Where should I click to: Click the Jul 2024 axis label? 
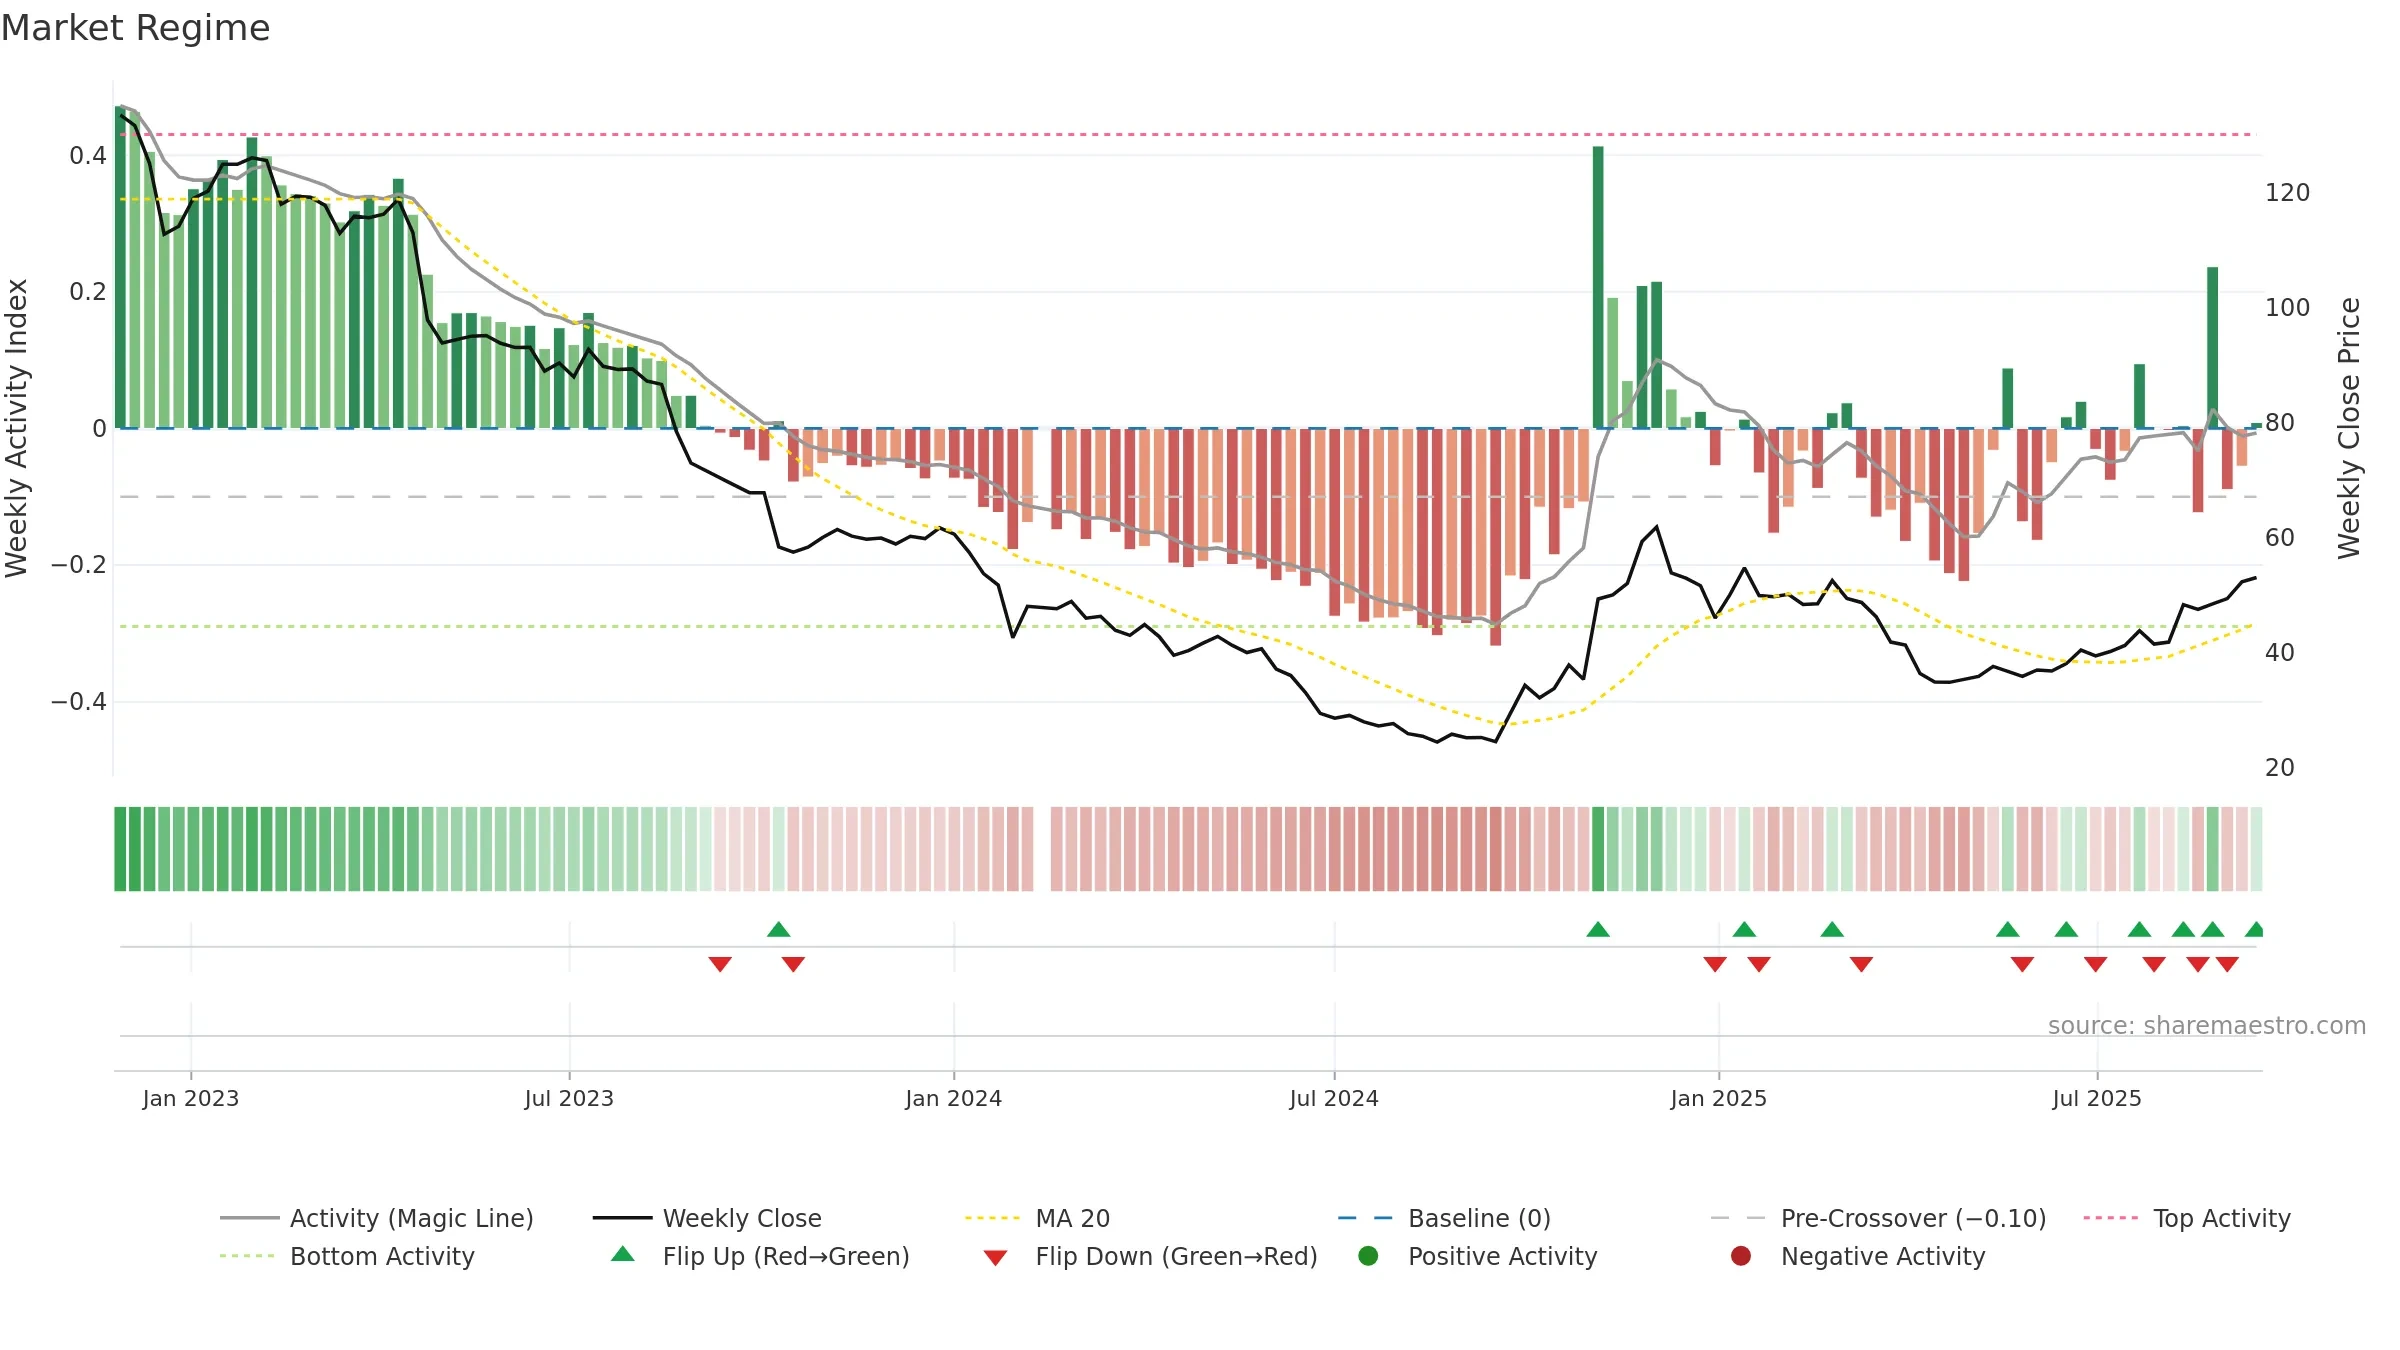click(1334, 1098)
